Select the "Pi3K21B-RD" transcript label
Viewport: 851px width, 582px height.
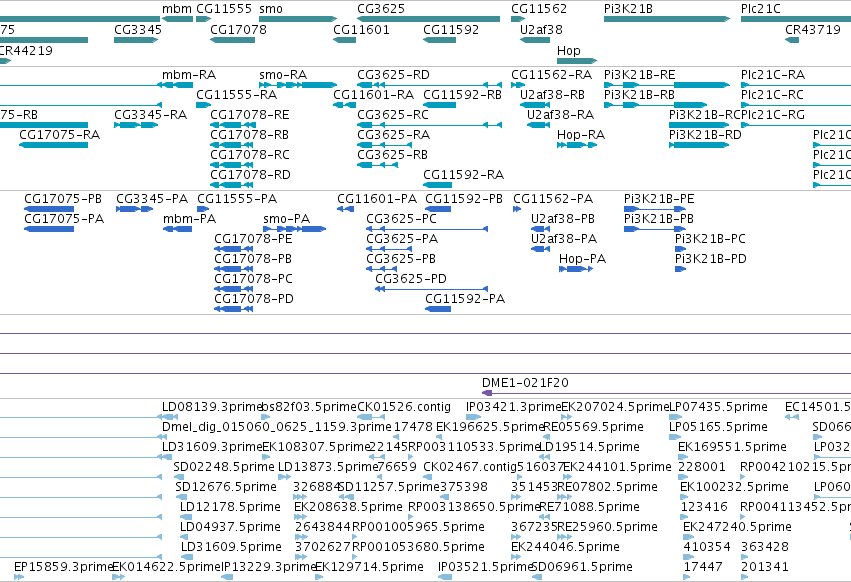coord(705,135)
